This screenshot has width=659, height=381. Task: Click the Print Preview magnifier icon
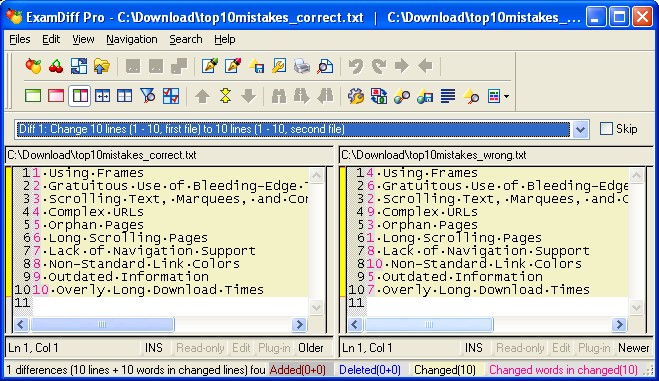coord(325,66)
